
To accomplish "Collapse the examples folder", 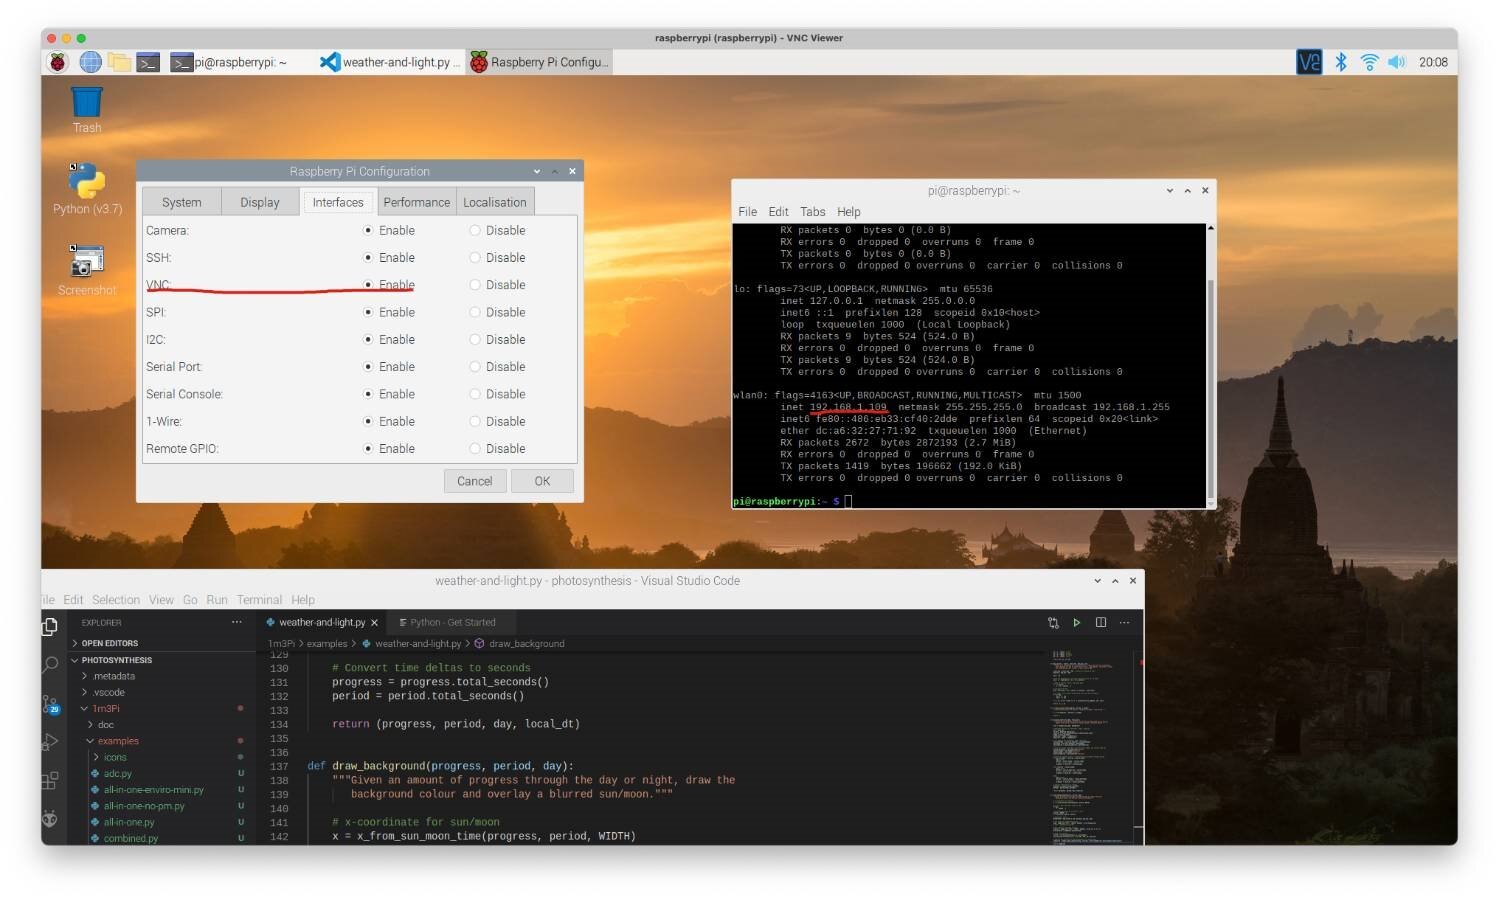I will coord(117,741).
